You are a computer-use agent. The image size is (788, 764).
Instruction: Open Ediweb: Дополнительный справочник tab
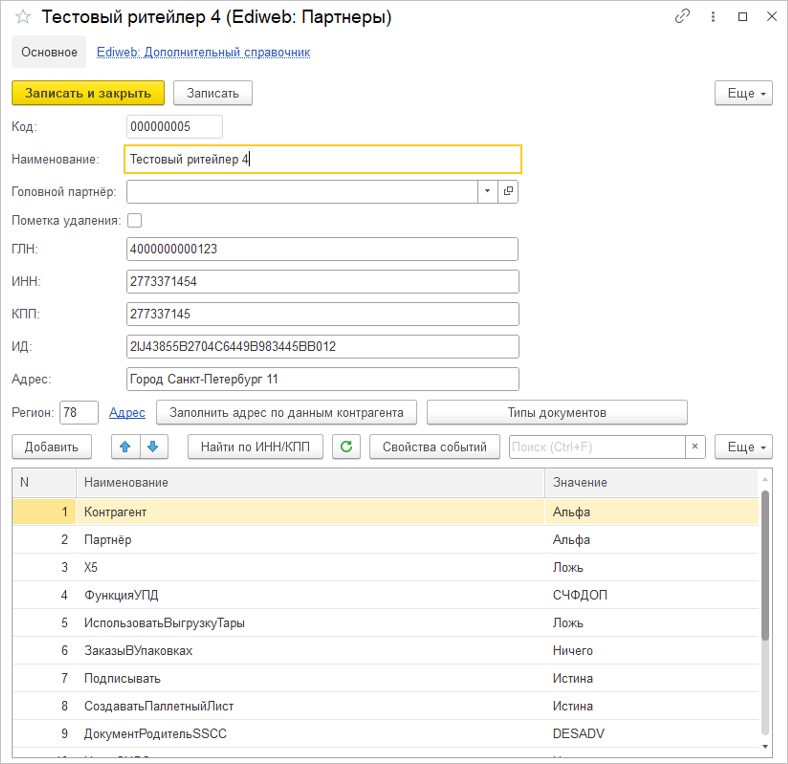[203, 52]
